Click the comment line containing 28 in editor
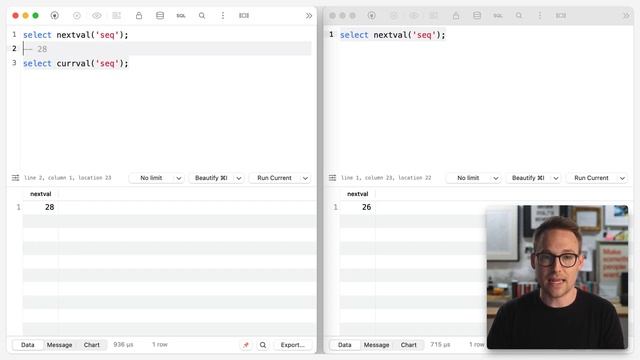 [167, 49]
